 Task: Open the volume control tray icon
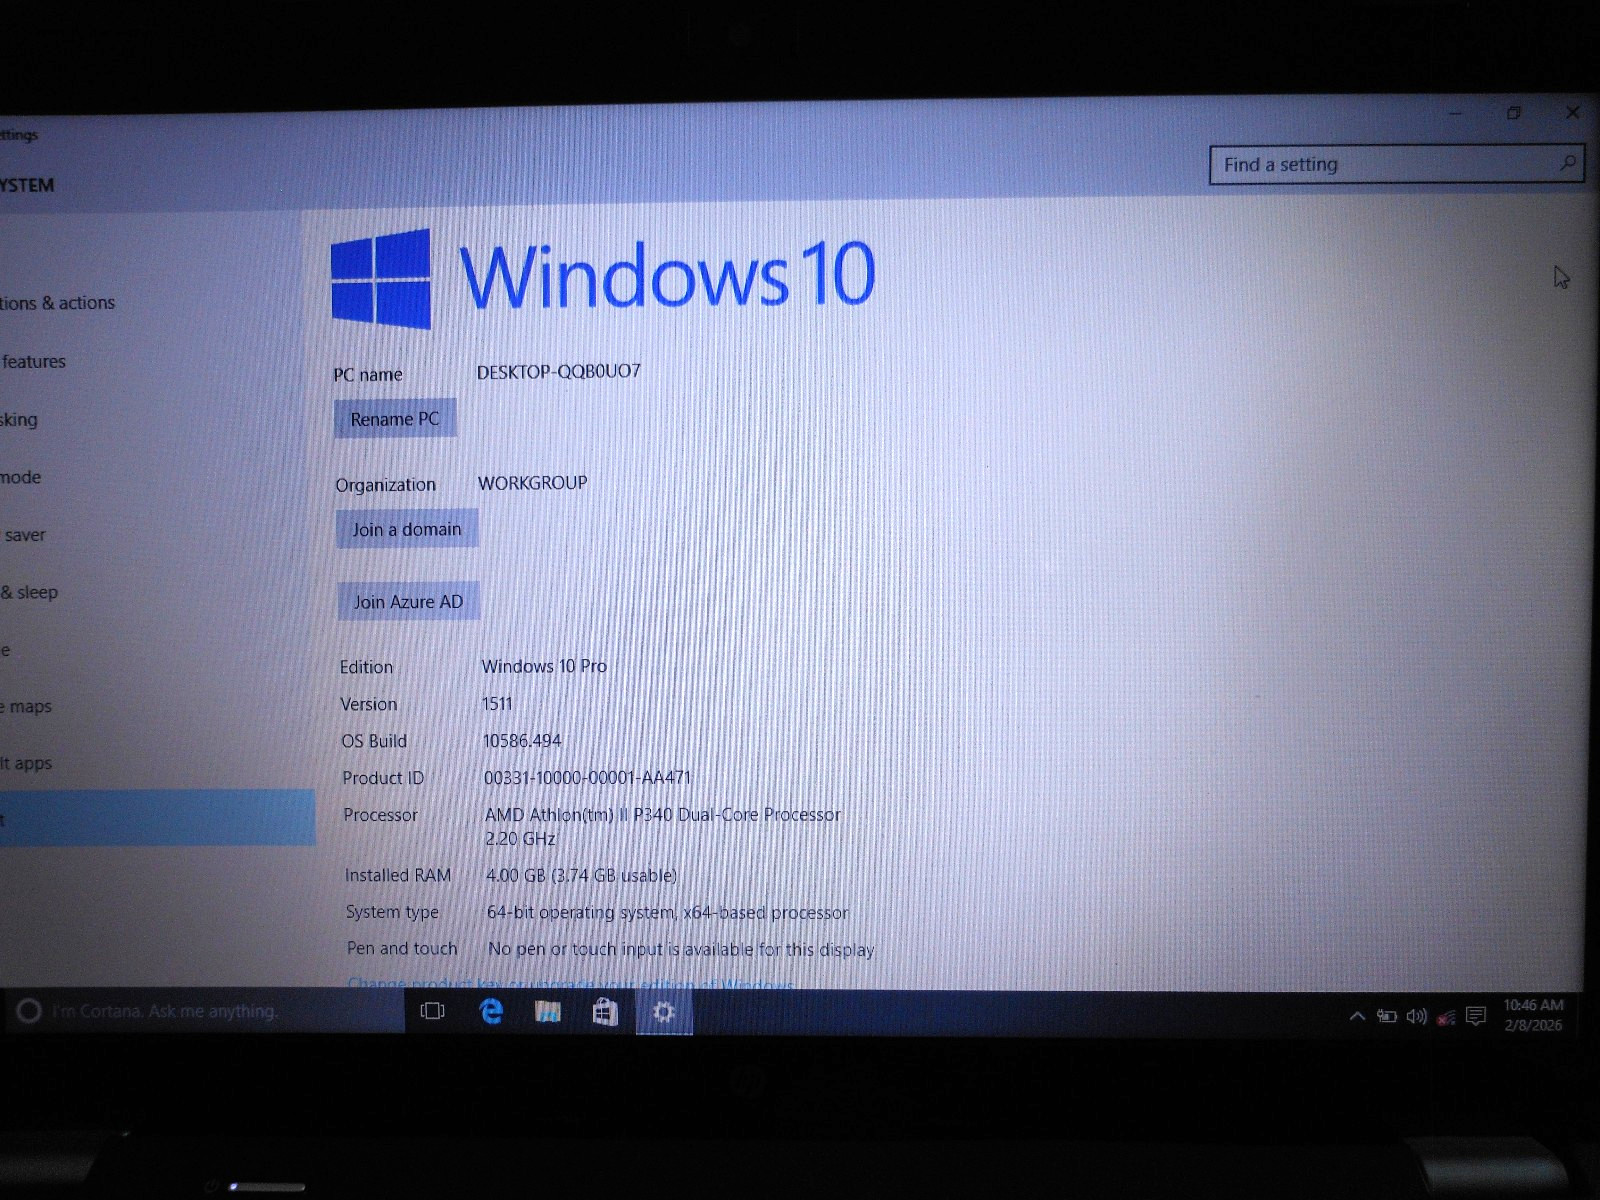point(1416,1017)
